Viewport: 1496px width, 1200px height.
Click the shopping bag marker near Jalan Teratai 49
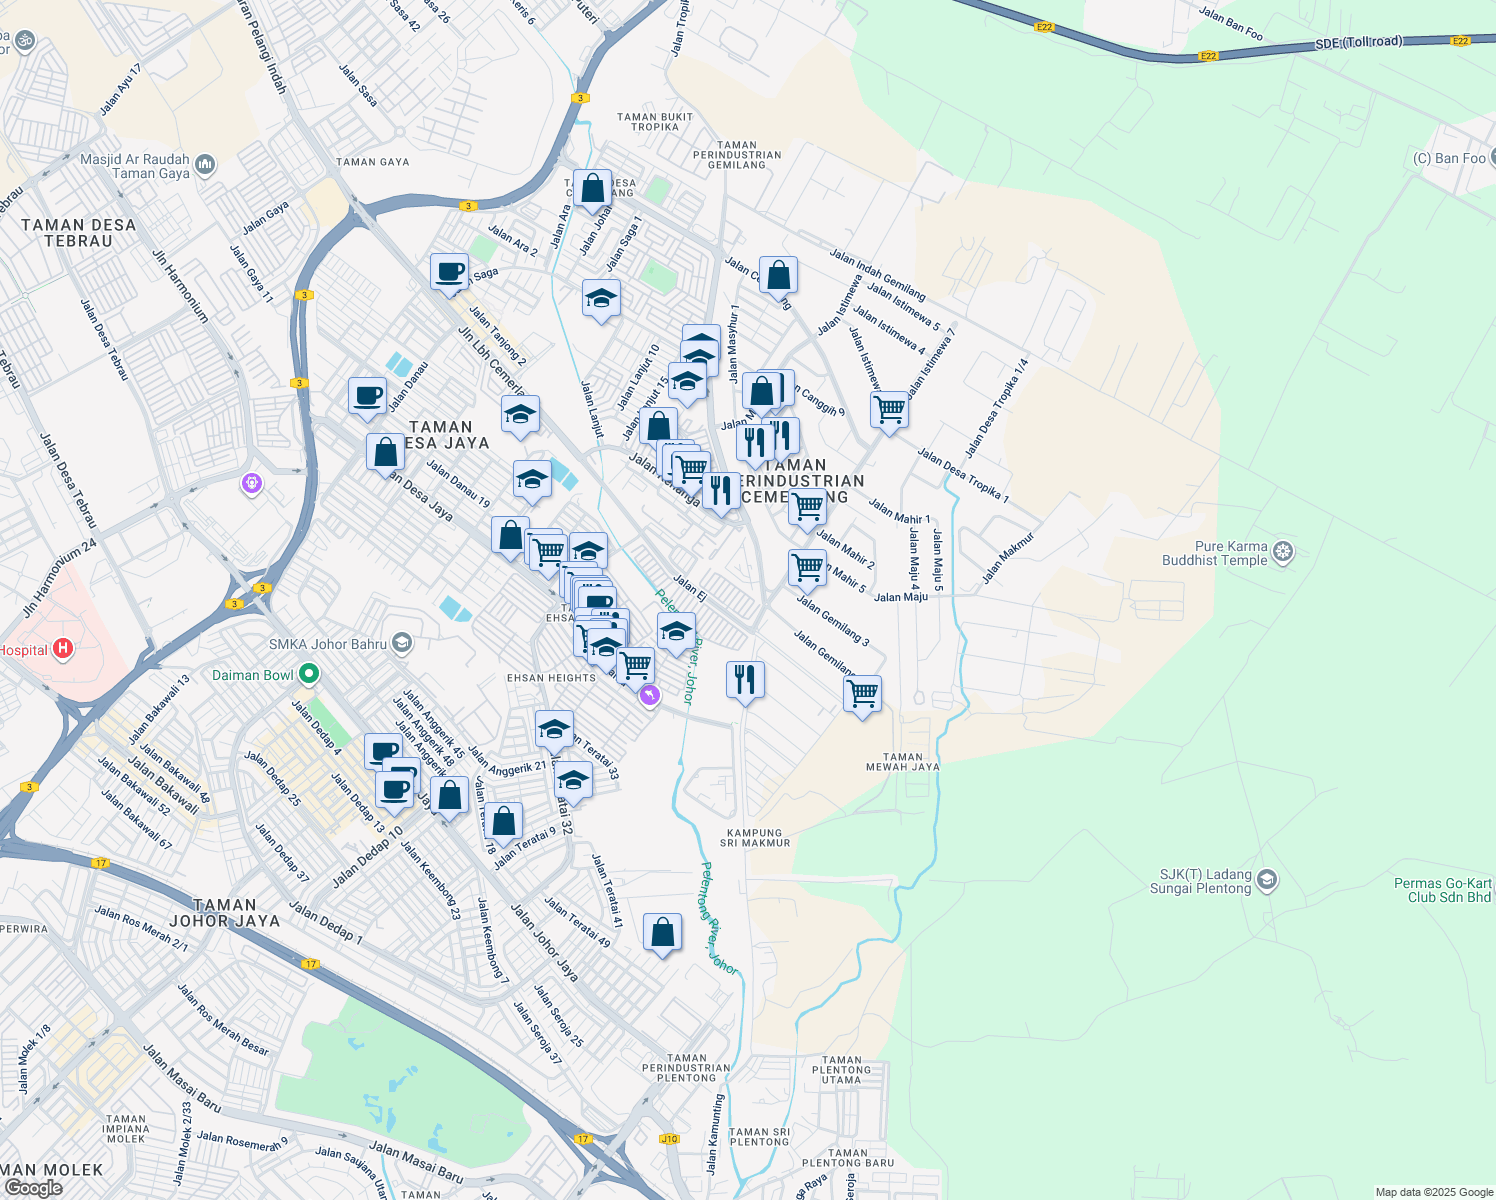click(x=662, y=933)
